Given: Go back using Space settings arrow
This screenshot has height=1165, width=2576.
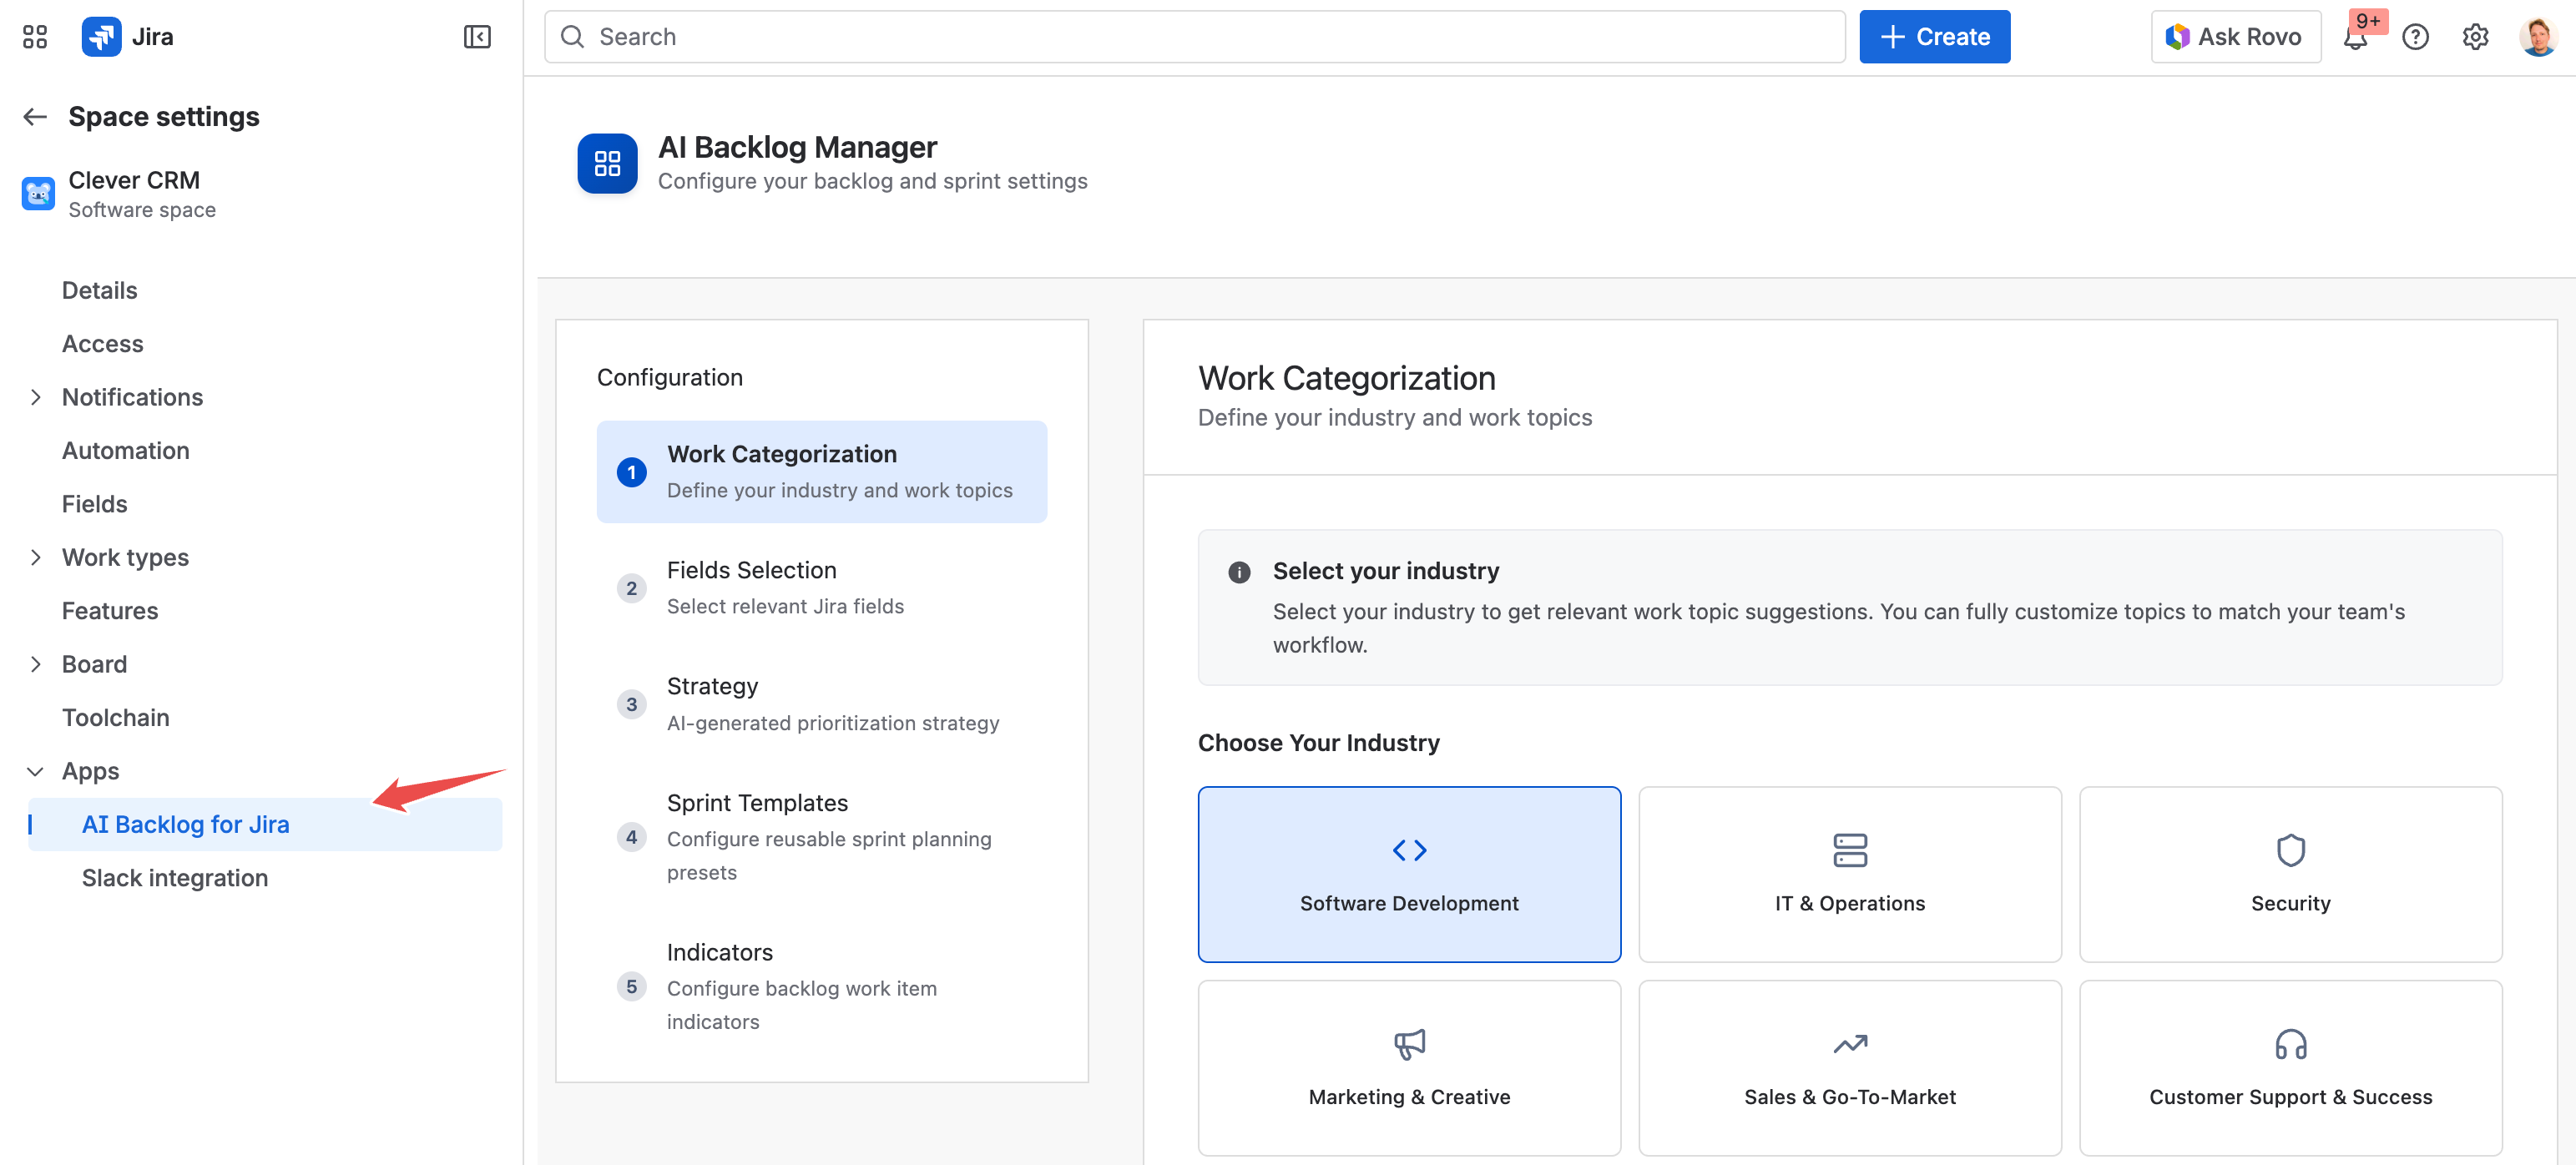Looking at the screenshot, I should click(x=35, y=117).
